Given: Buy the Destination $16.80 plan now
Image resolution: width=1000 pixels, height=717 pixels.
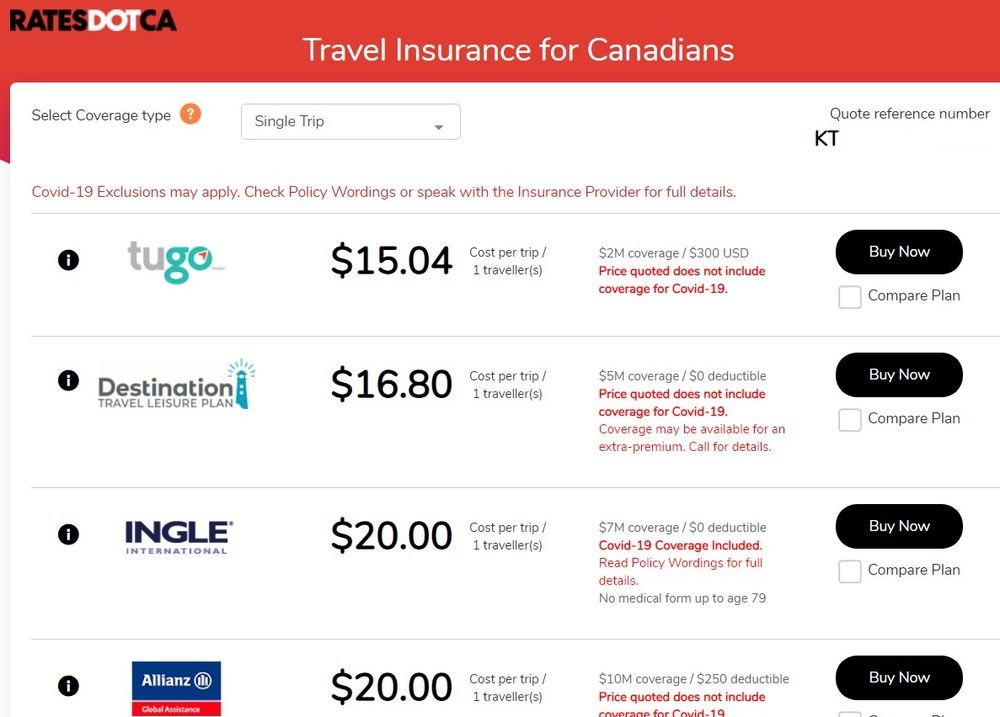Looking at the screenshot, I should (x=899, y=374).
